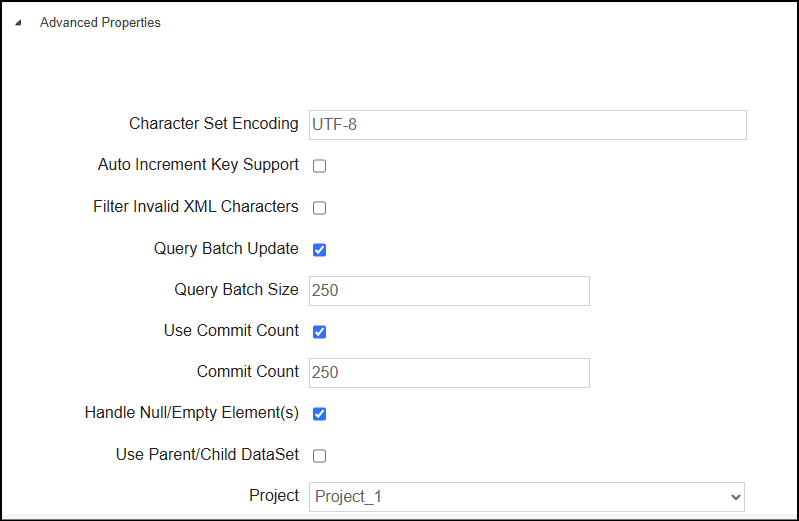Check the Use Parent/Child DataSet box

click(x=319, y=455)
